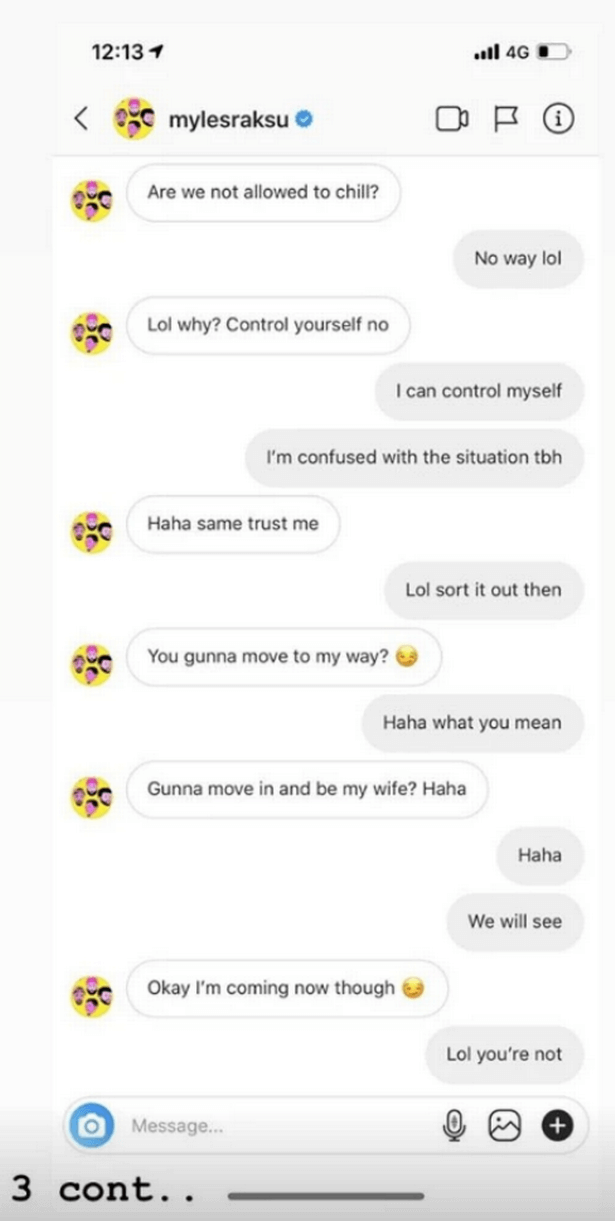Tap the microphone icon to record voice
The image size is (615, 1221).
coord(454,1126)
